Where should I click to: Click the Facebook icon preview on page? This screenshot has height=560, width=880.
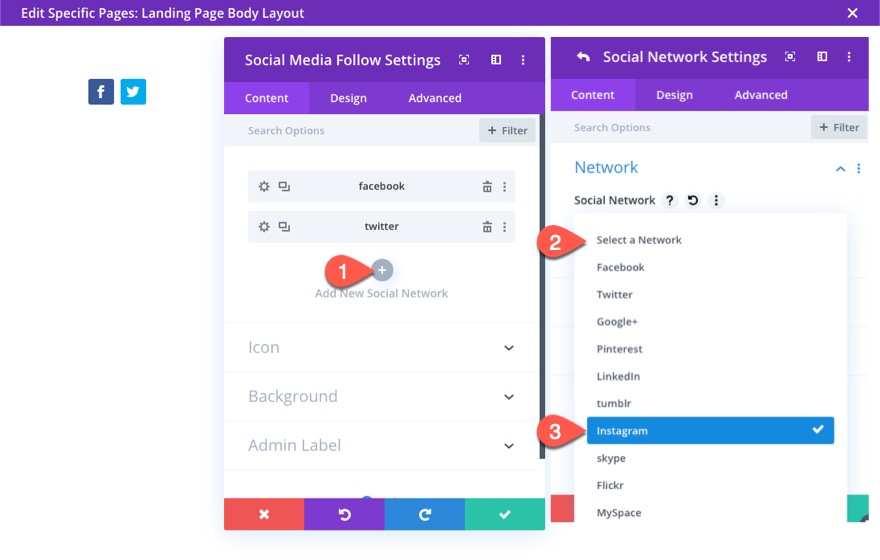[x=101, y=92]
